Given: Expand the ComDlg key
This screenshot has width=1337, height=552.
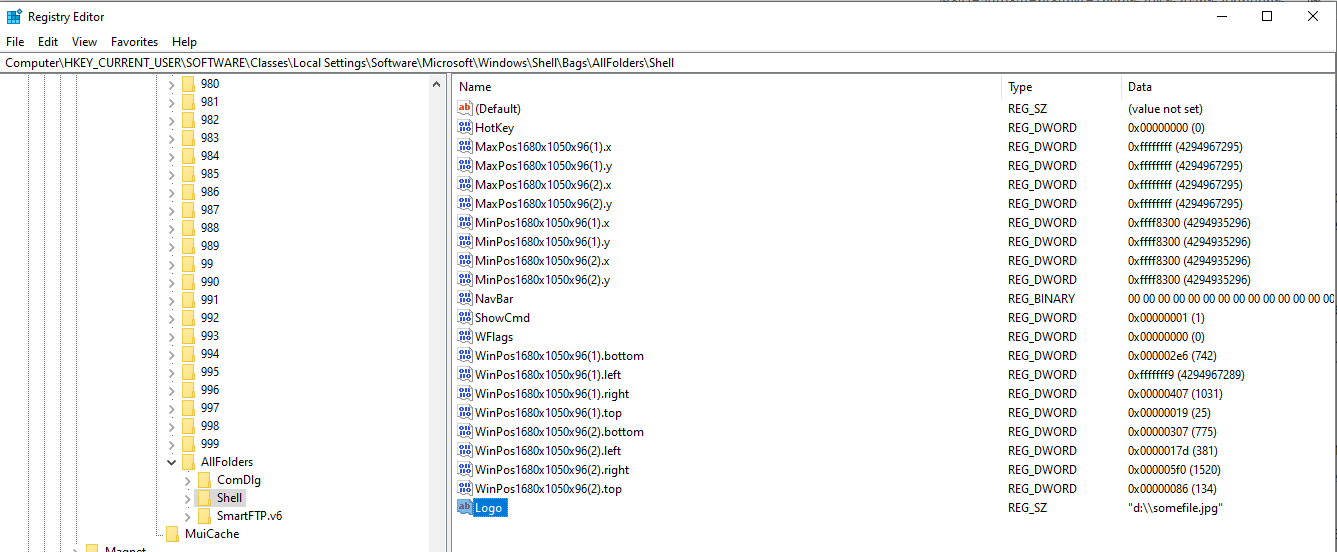Looking at the screenshot, I should point(188,480).
